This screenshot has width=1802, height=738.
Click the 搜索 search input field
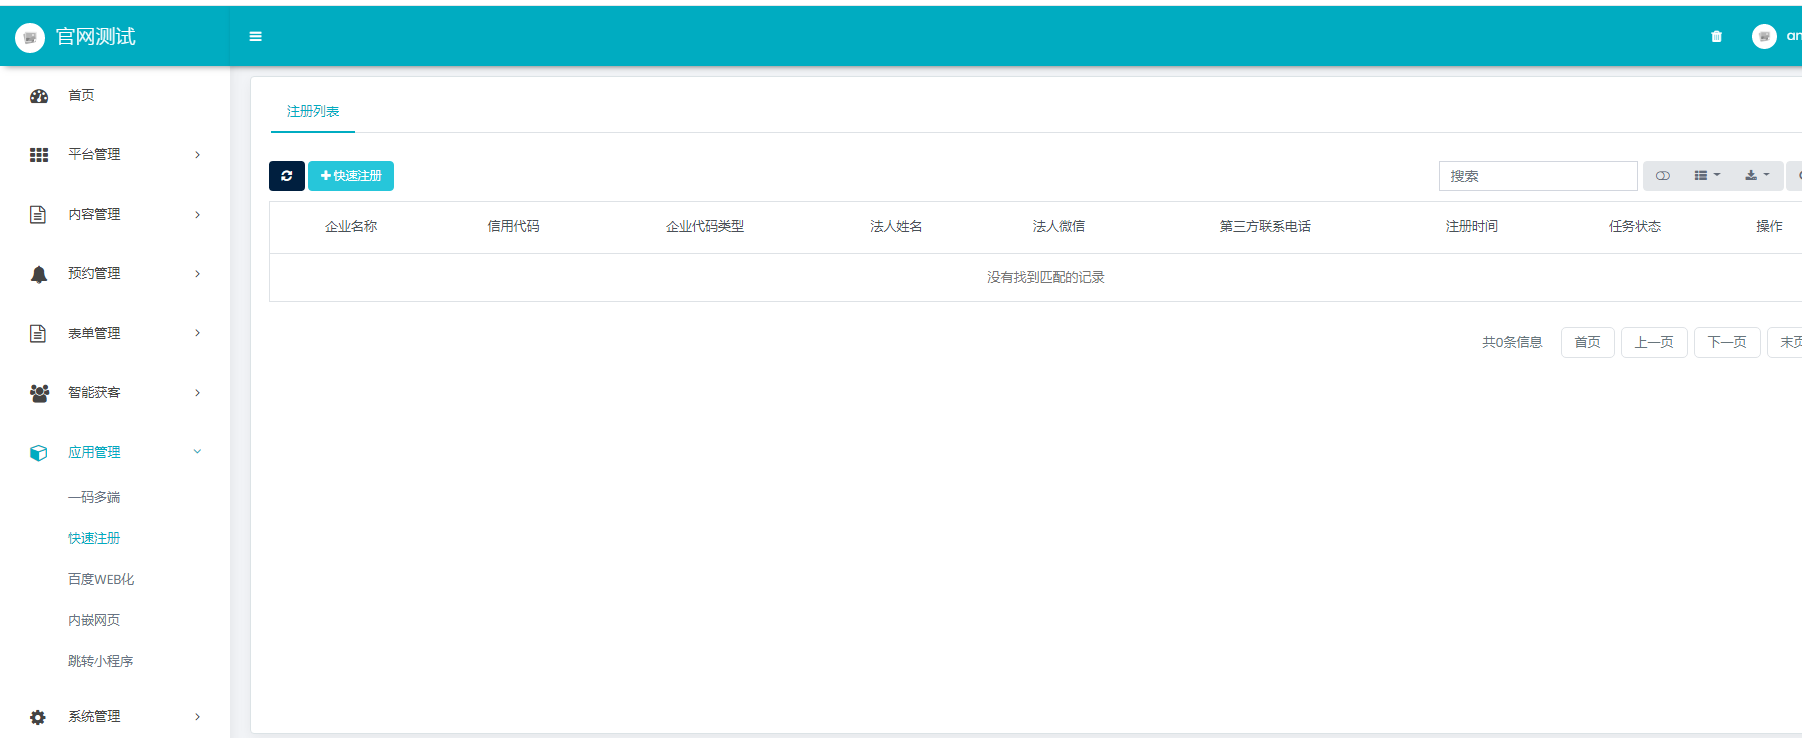click(x=1537, y=176)
